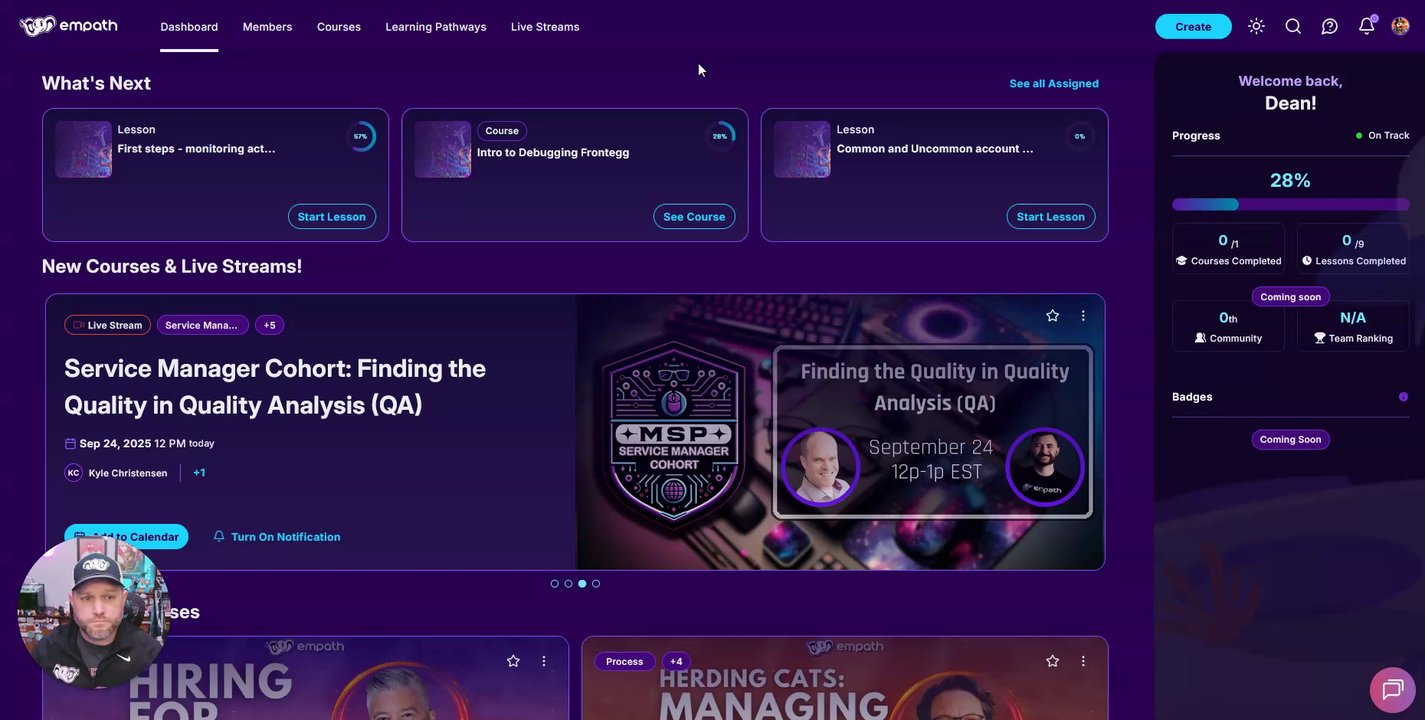This screenshot has width=1425, height=720.
Task: Click the Process tag on Herding Cats
Action: [624, 662]
